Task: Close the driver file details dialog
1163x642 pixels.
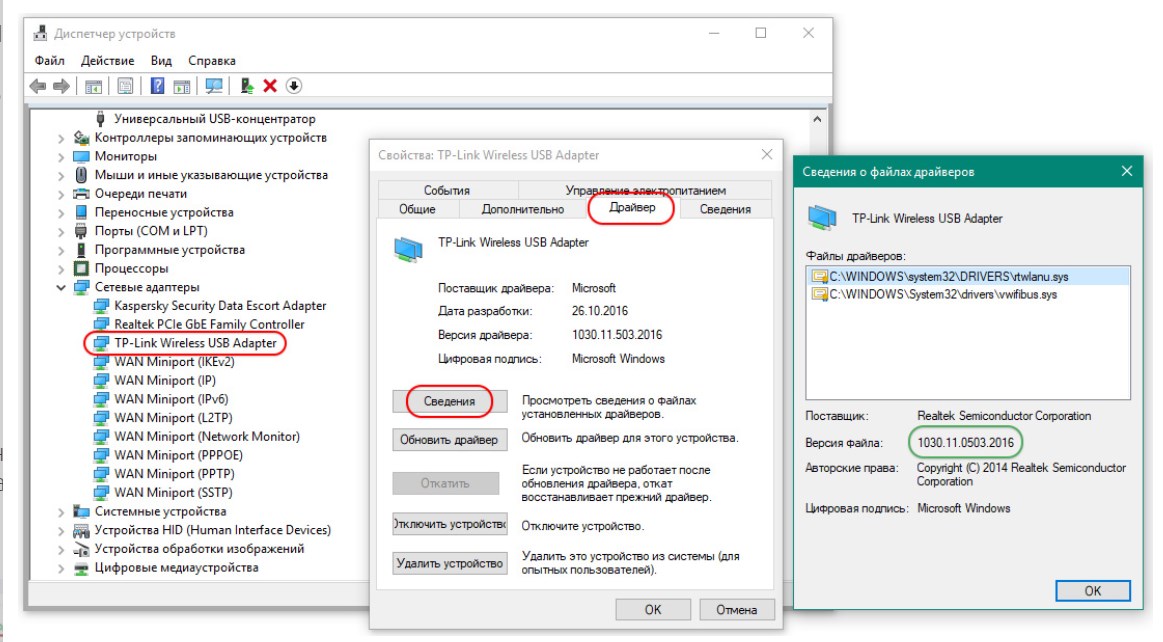Action: coord(1127,171)
